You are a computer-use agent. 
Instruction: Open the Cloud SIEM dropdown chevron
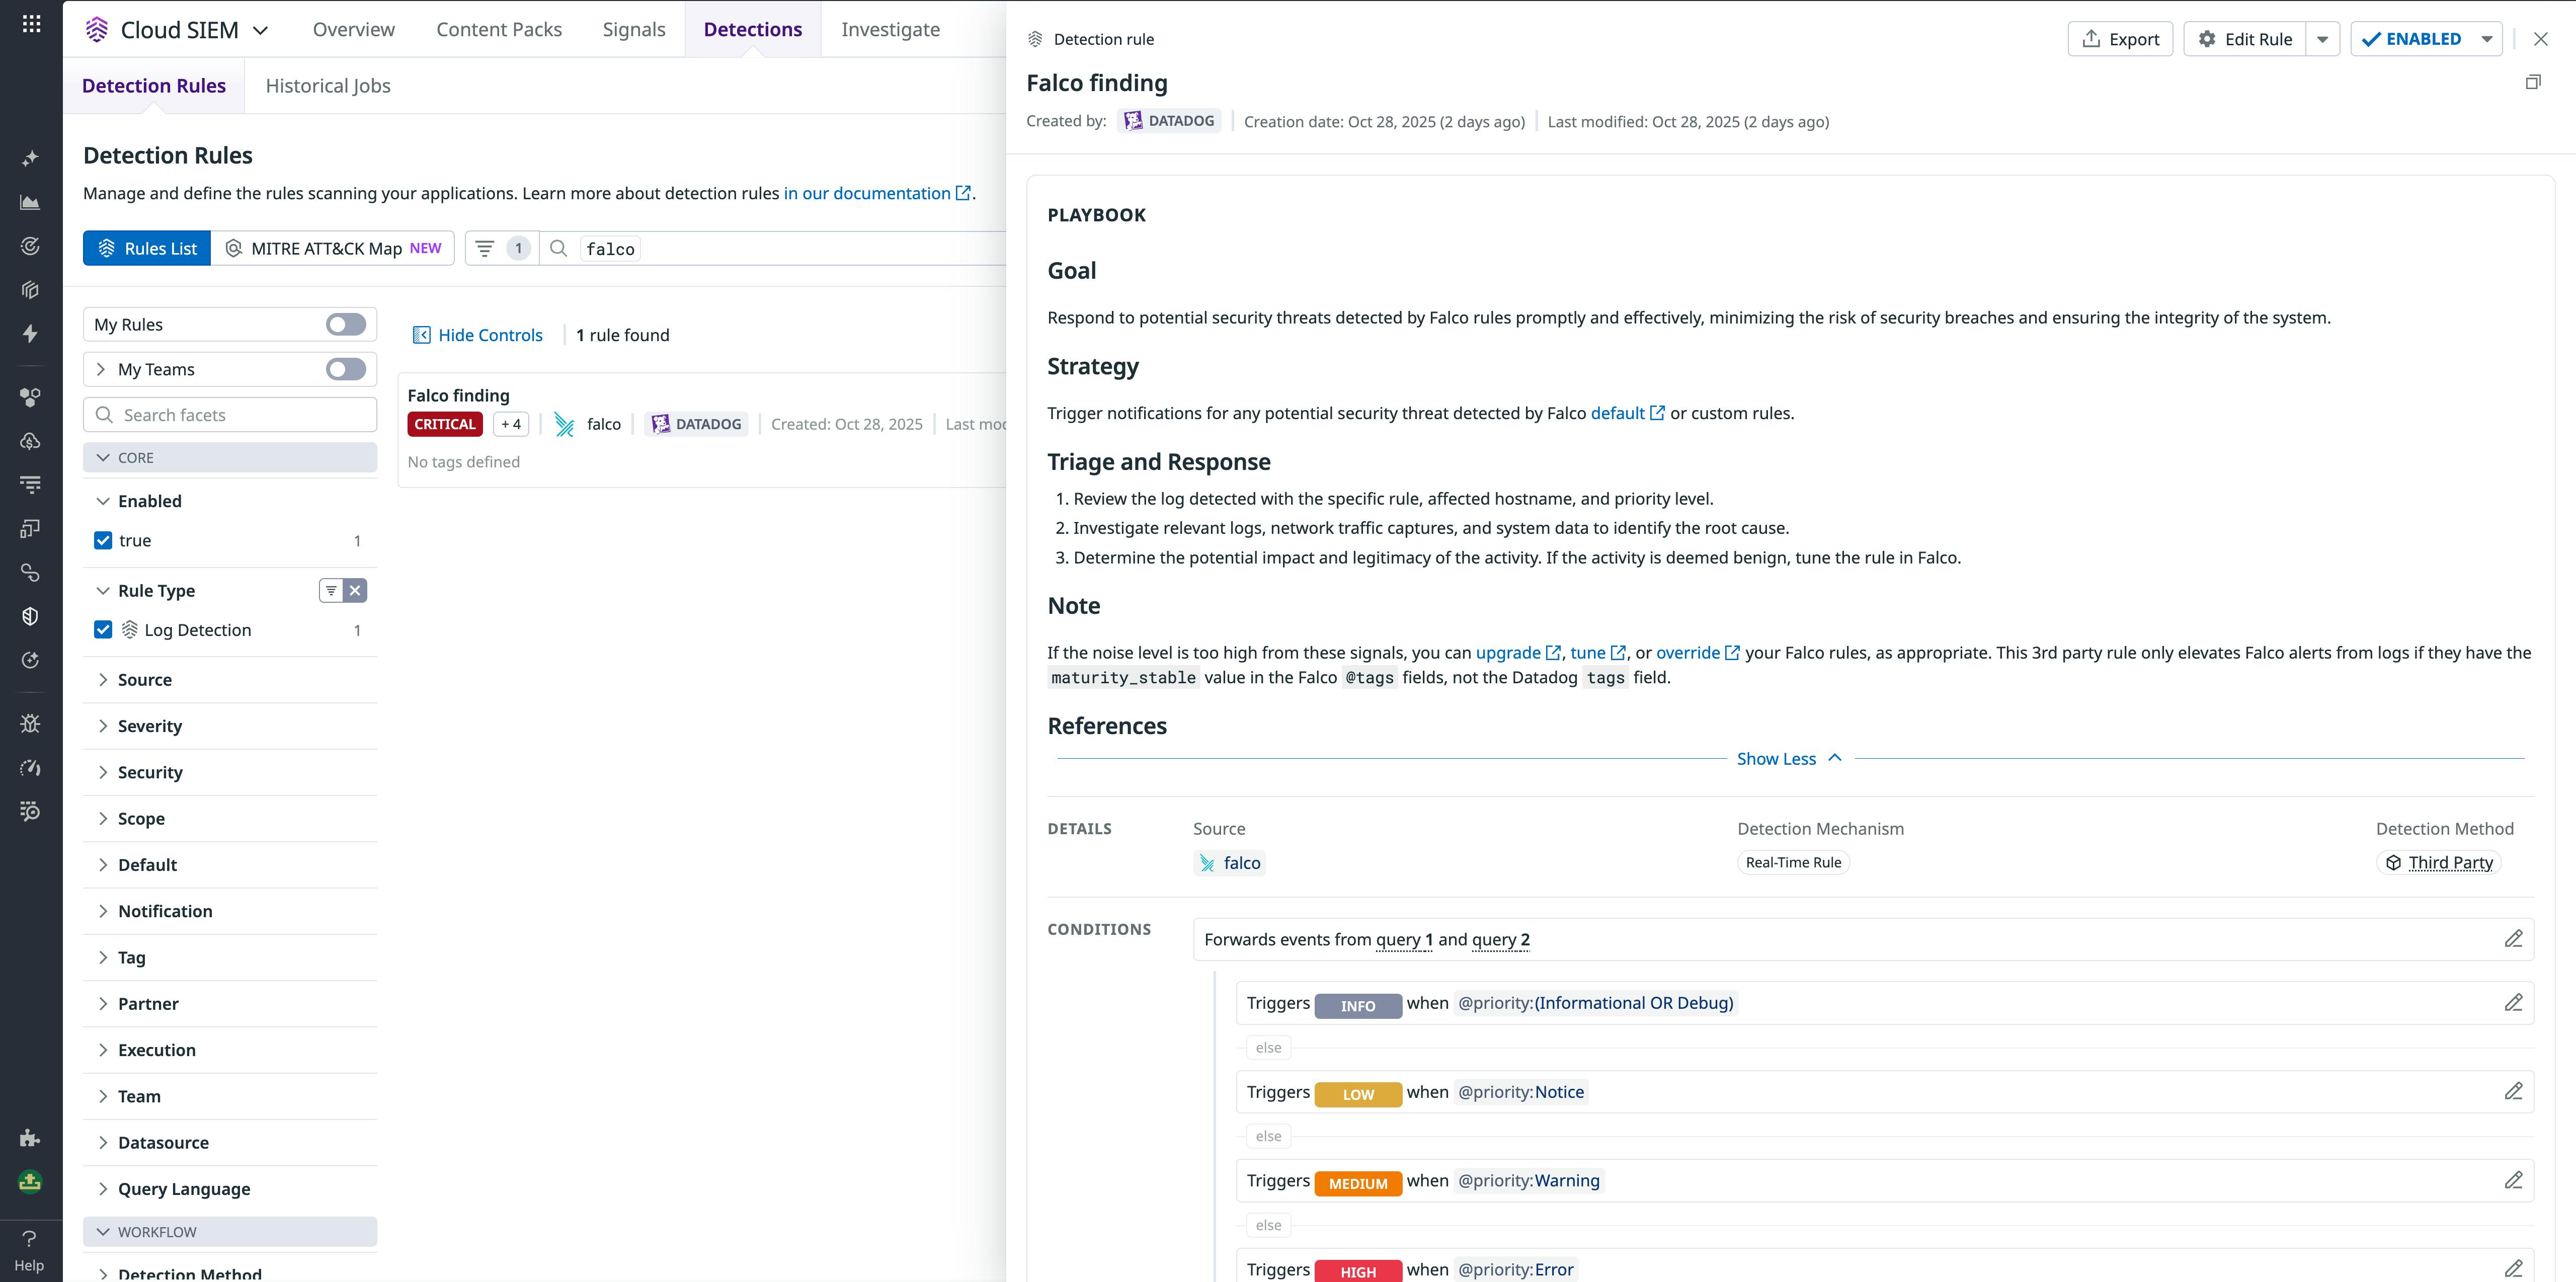pos(261,29)
